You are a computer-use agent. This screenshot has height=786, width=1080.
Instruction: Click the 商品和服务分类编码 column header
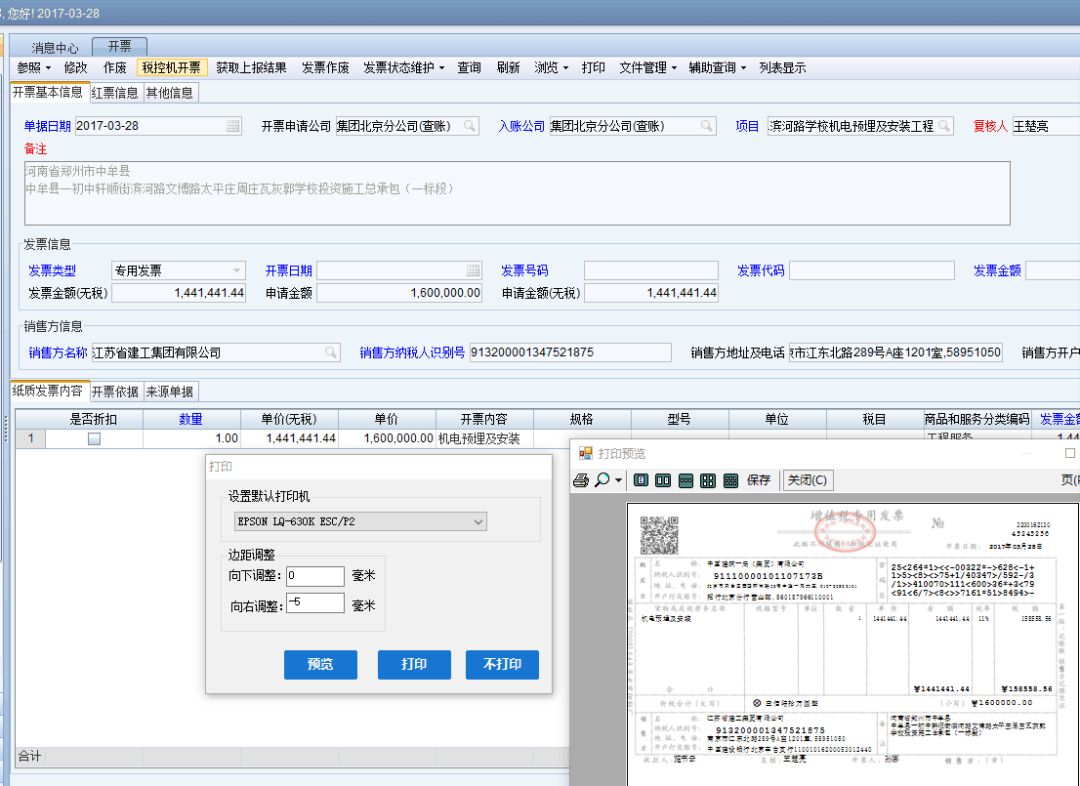click(x=977, y=419)
